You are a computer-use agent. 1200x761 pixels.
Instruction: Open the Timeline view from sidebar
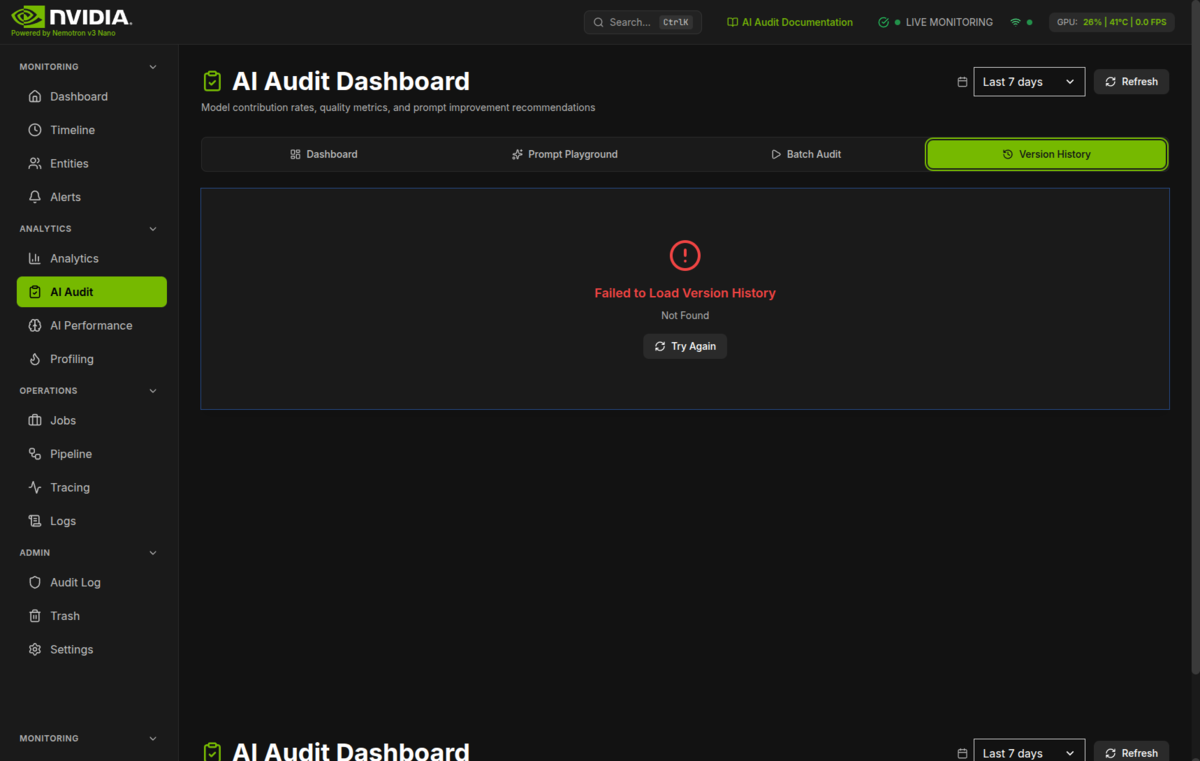(34, 129)
